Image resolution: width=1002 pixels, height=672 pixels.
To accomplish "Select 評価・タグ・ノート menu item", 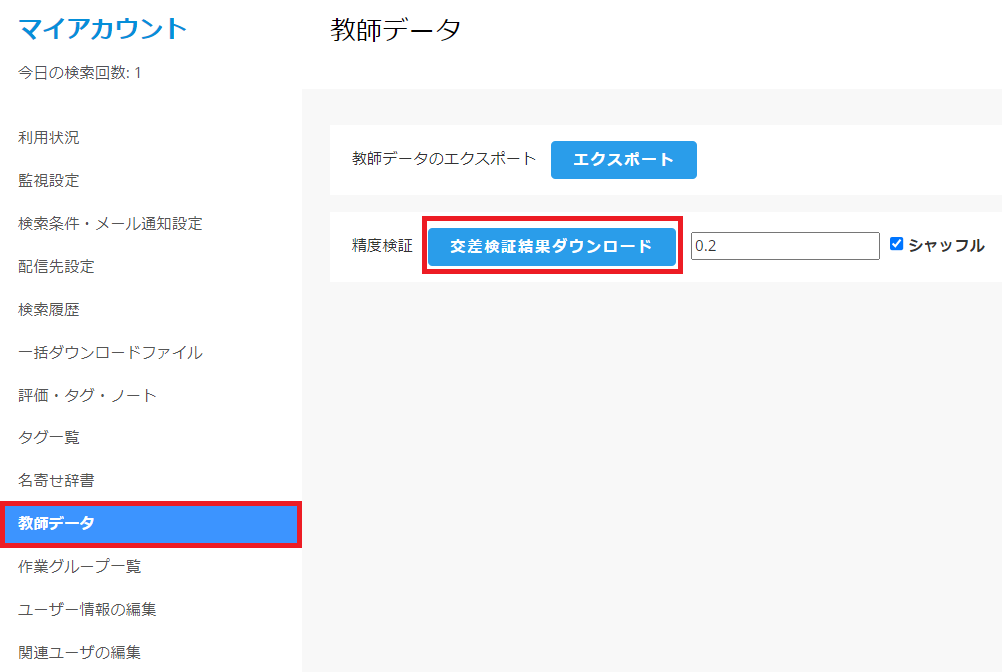I will click(87, 396).
